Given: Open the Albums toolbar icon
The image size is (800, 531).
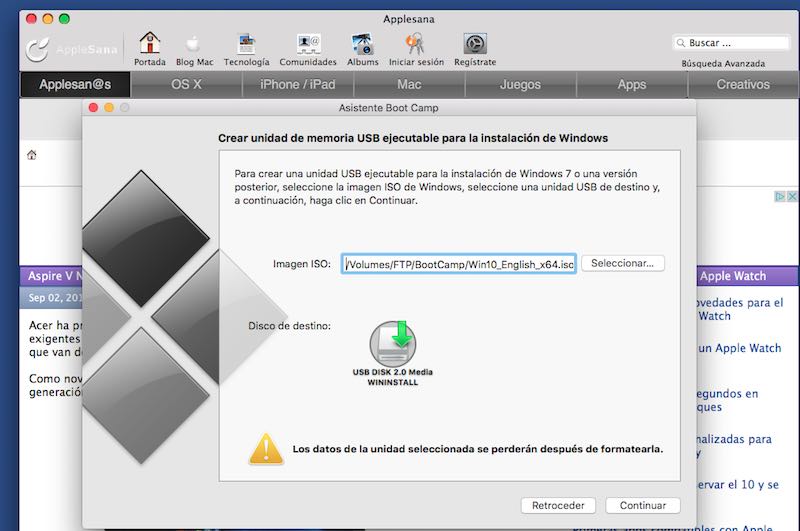Looking at the screenshot, I should click(x=363, y=44).
